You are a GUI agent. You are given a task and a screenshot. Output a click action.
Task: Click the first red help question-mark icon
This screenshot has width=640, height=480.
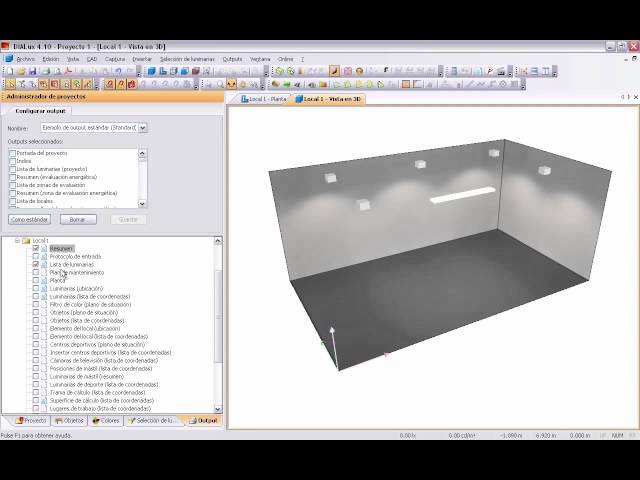coord(109,84)
